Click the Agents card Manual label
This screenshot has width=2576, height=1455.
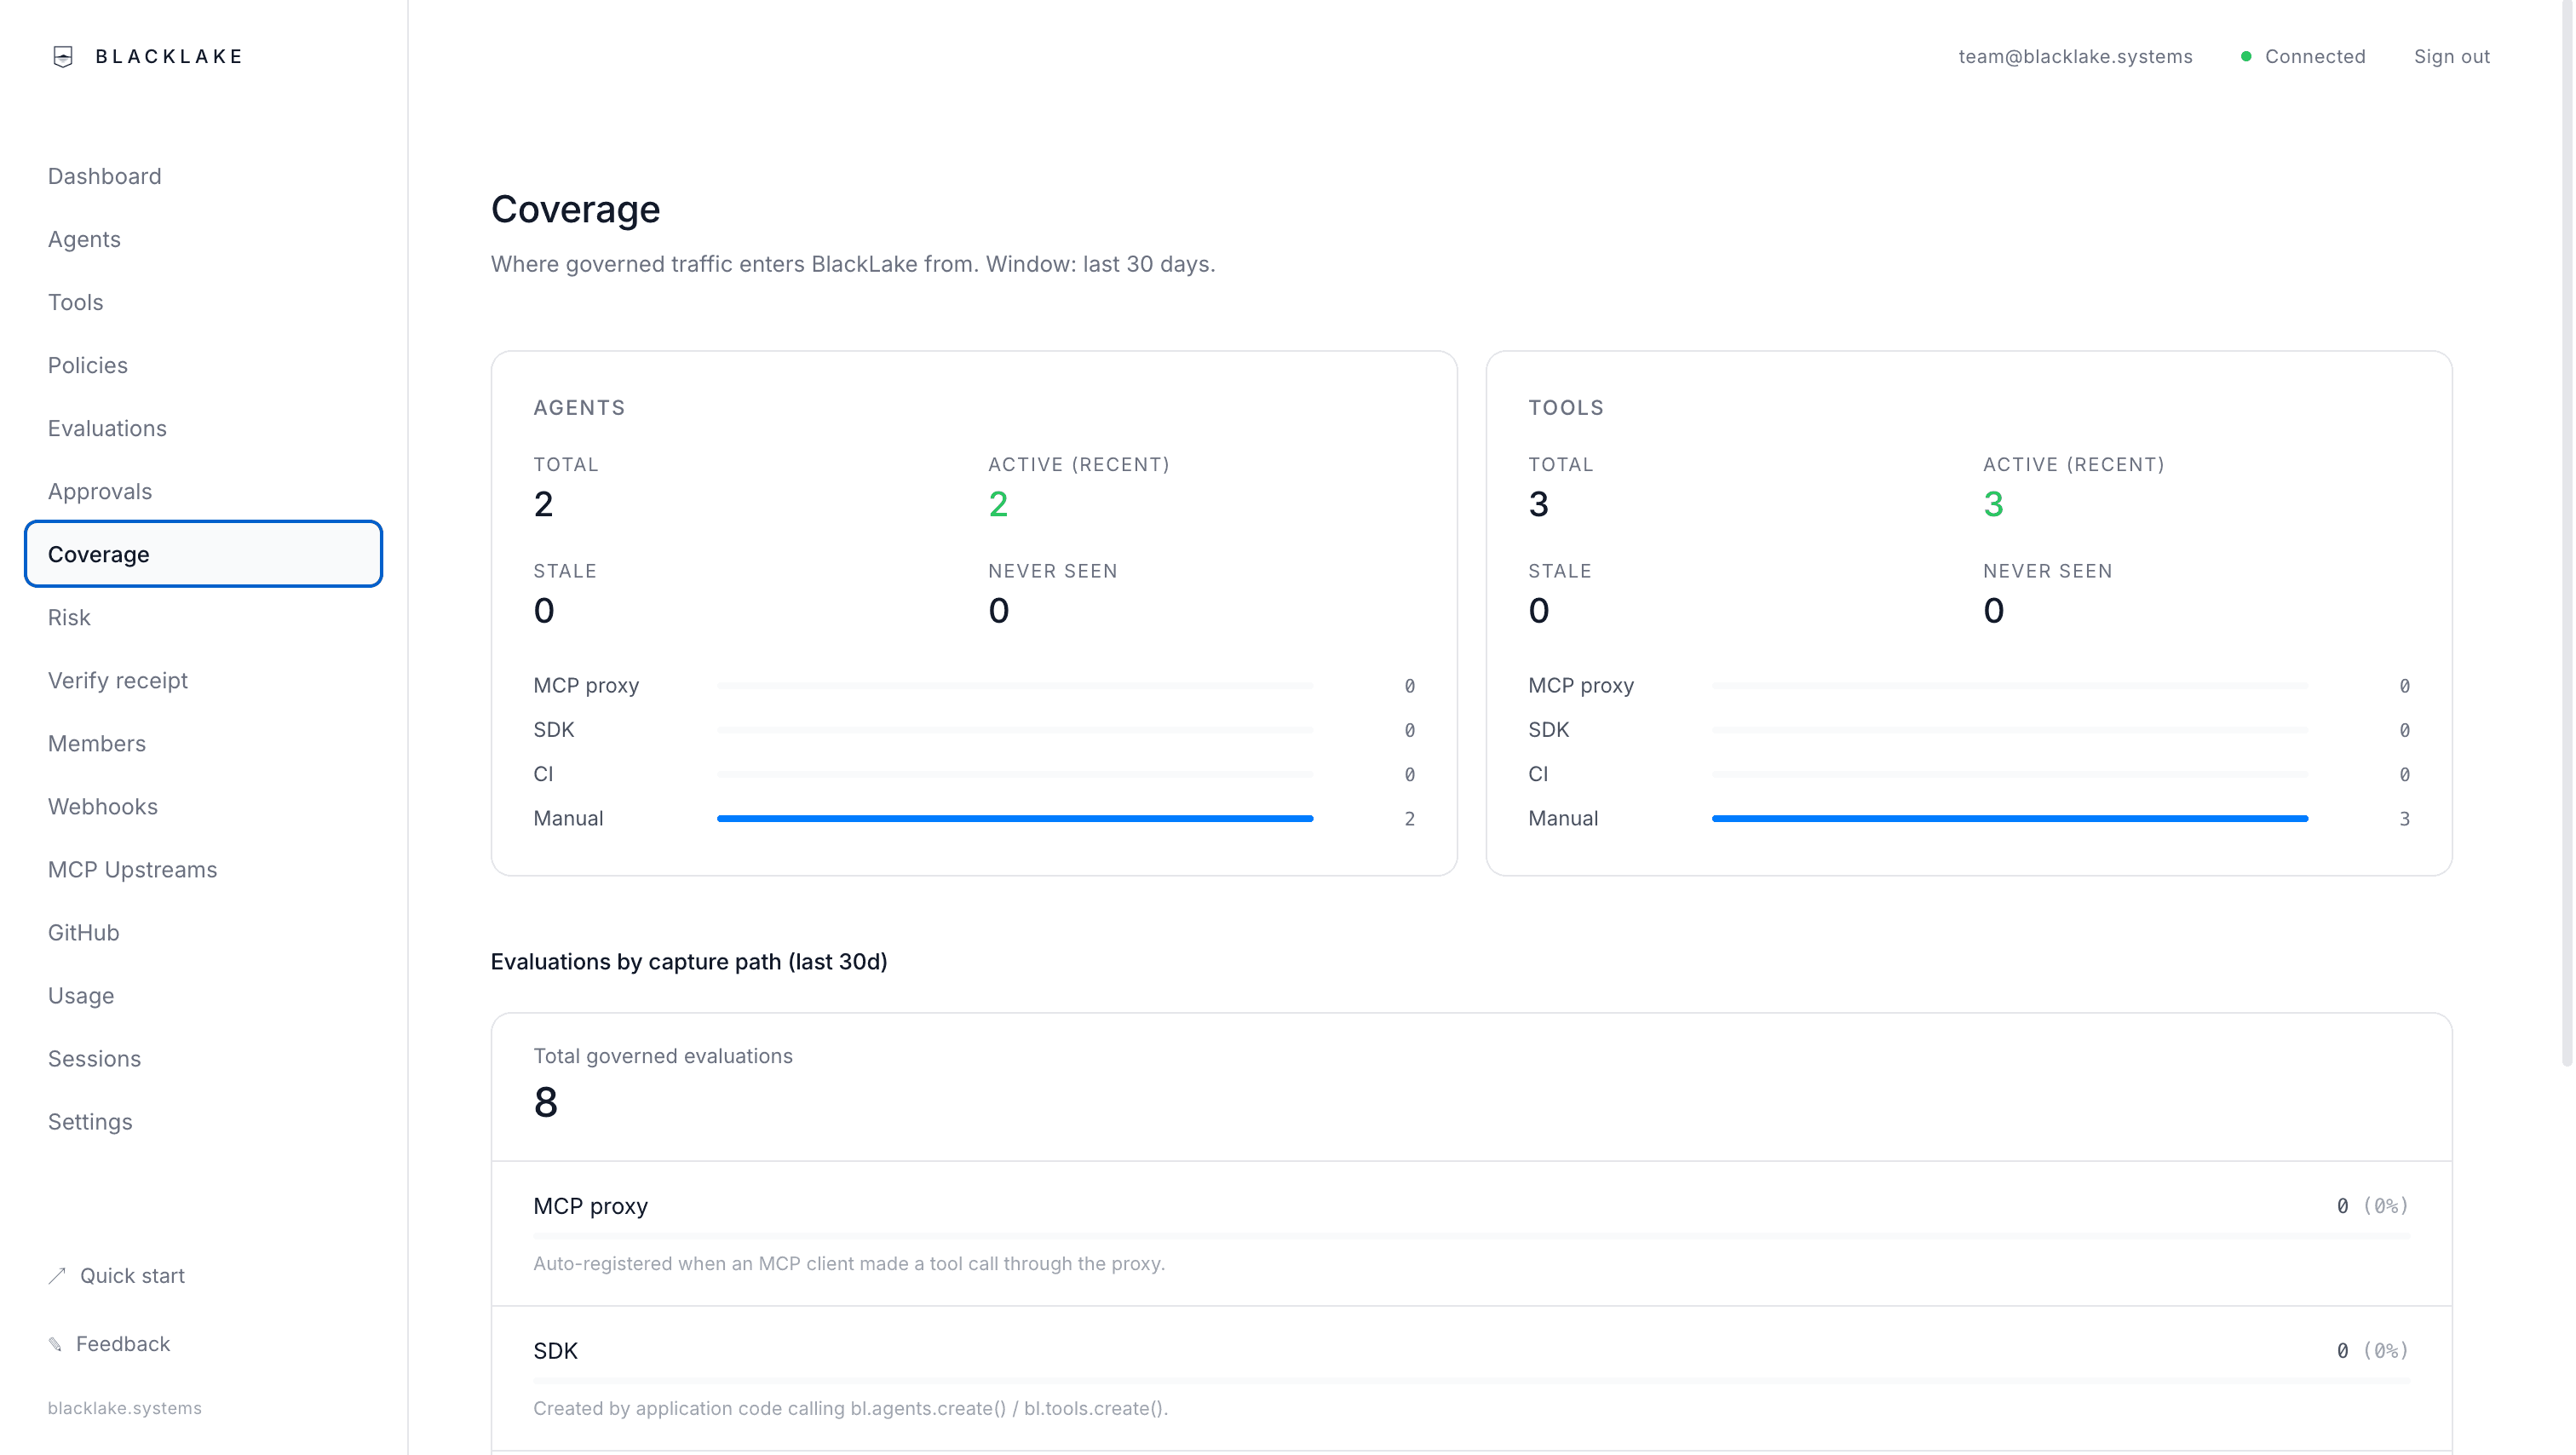pyautogui.click(x=568, y=818)
